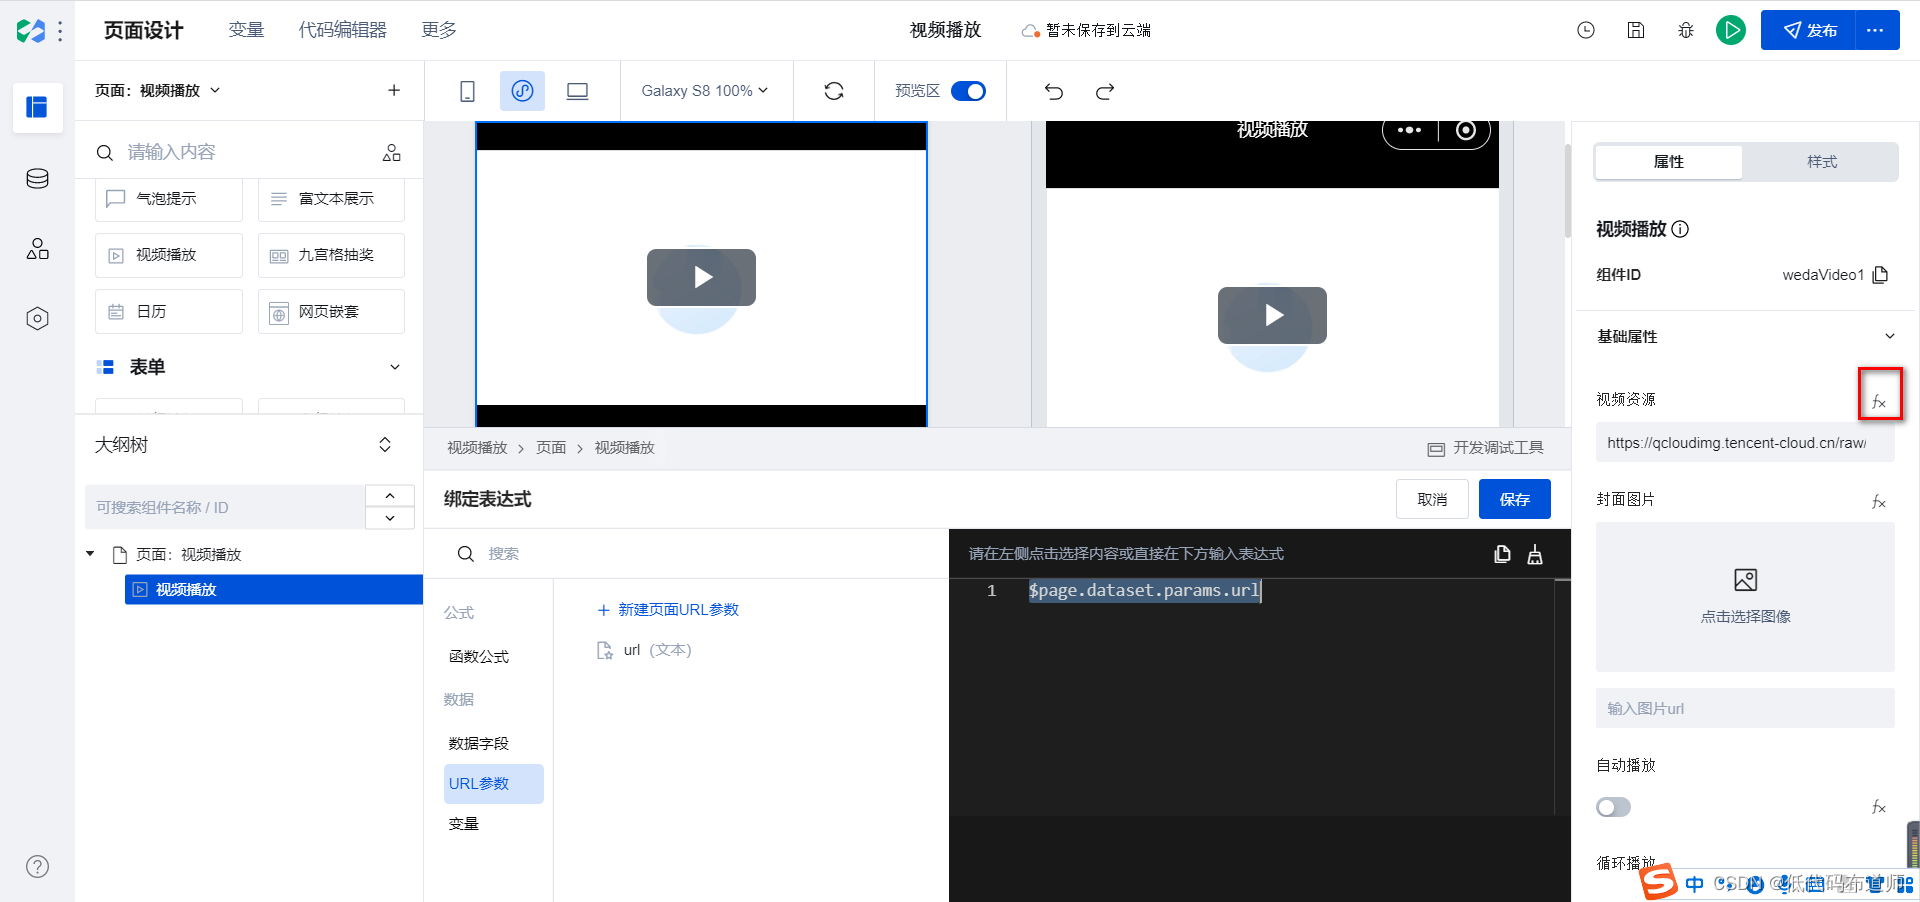Open 开发调试工具
Image resolution: width=1920 pixels, height=902 pixels.
[1486, 448]
